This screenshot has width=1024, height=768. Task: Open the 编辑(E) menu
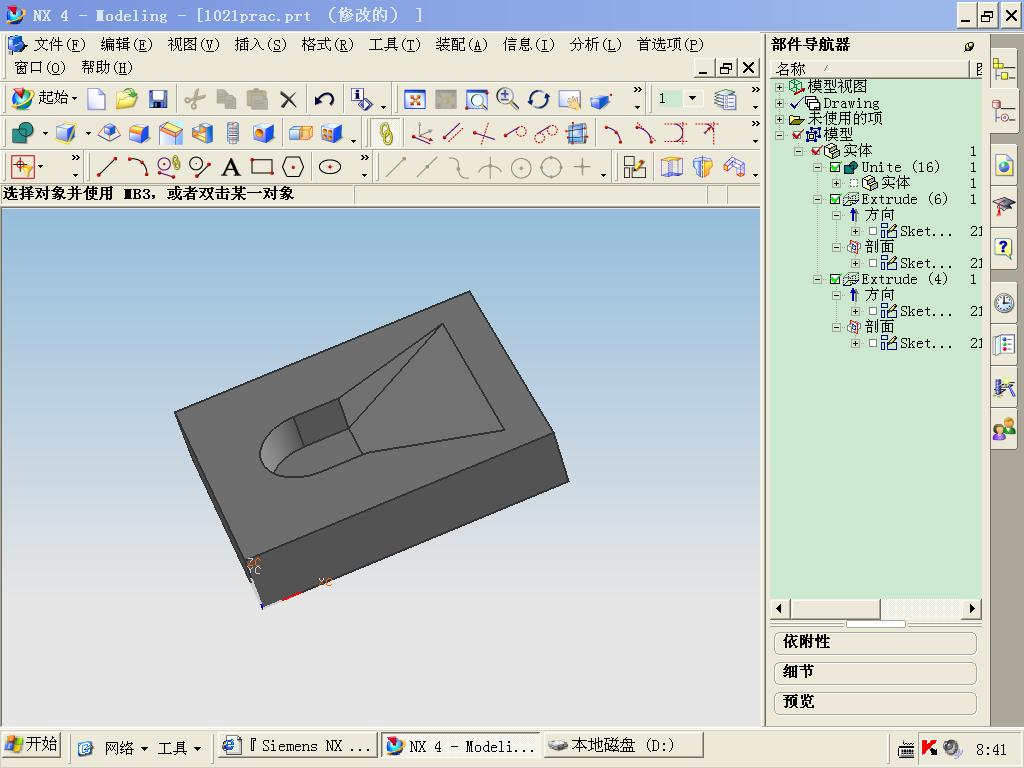(126, 44)
